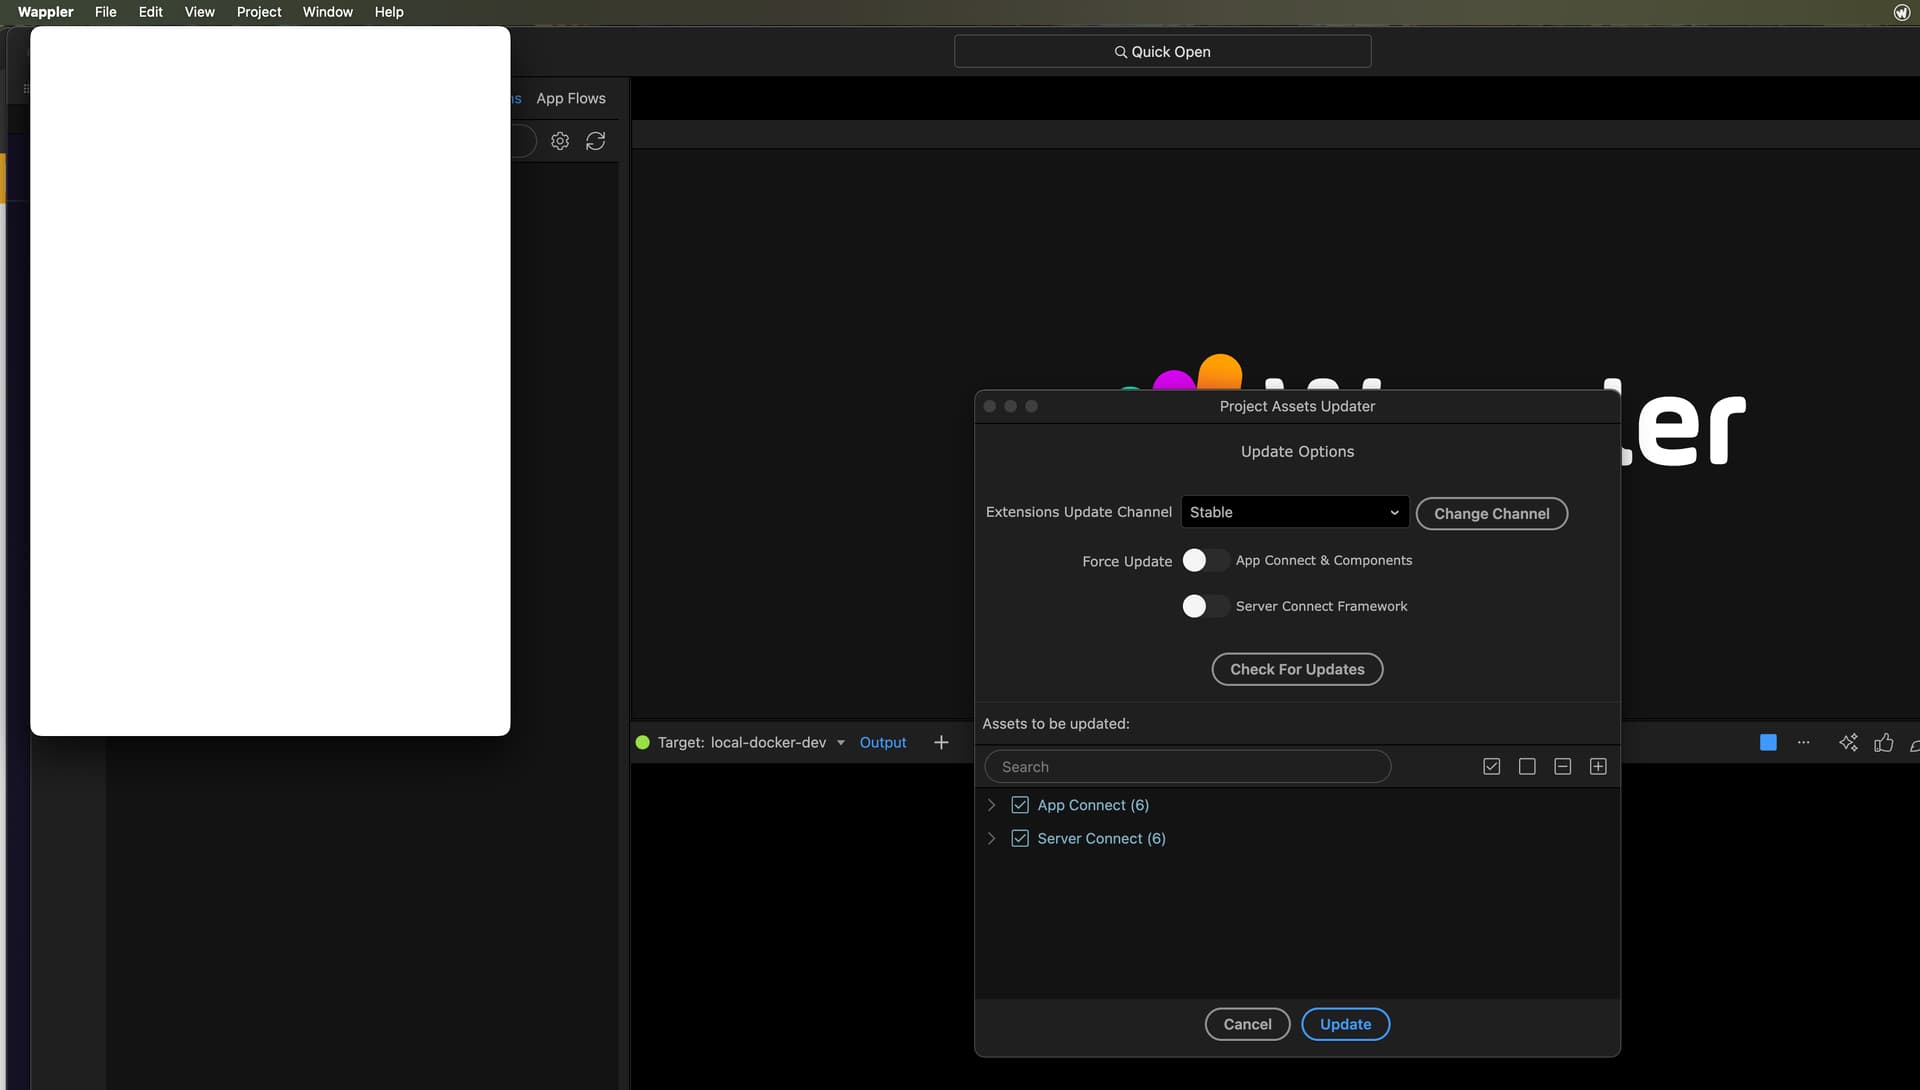Uncheck the App Connect (6) checkbox
The image size is (1920, 1090).
tap(1020, 805)
